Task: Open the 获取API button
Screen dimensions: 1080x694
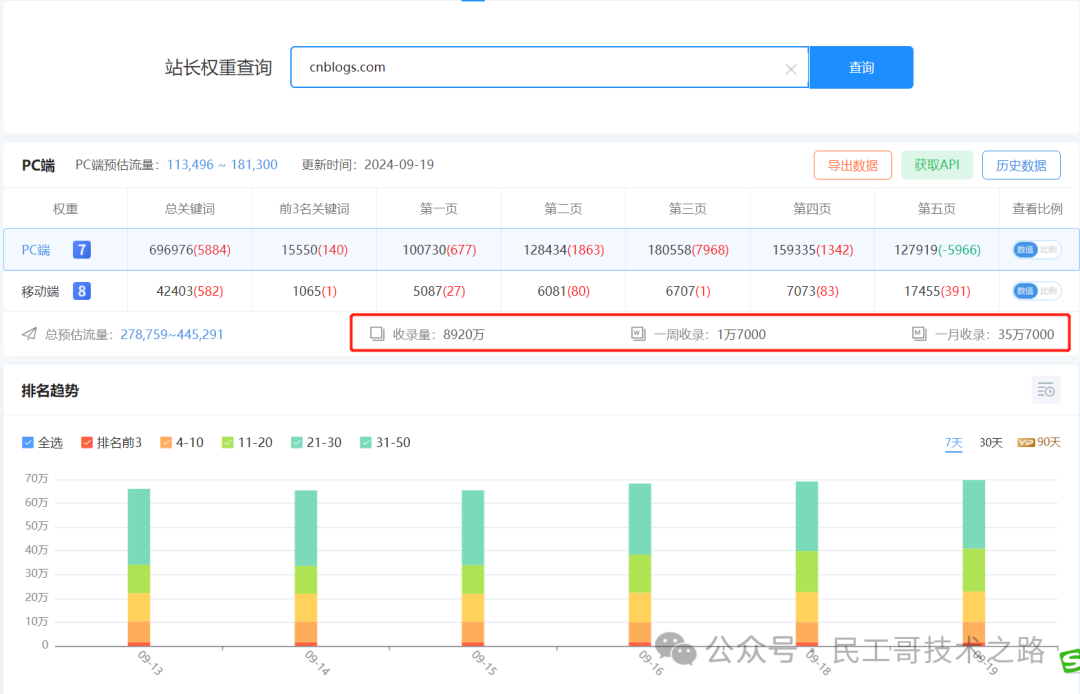Action: point(937,165)
